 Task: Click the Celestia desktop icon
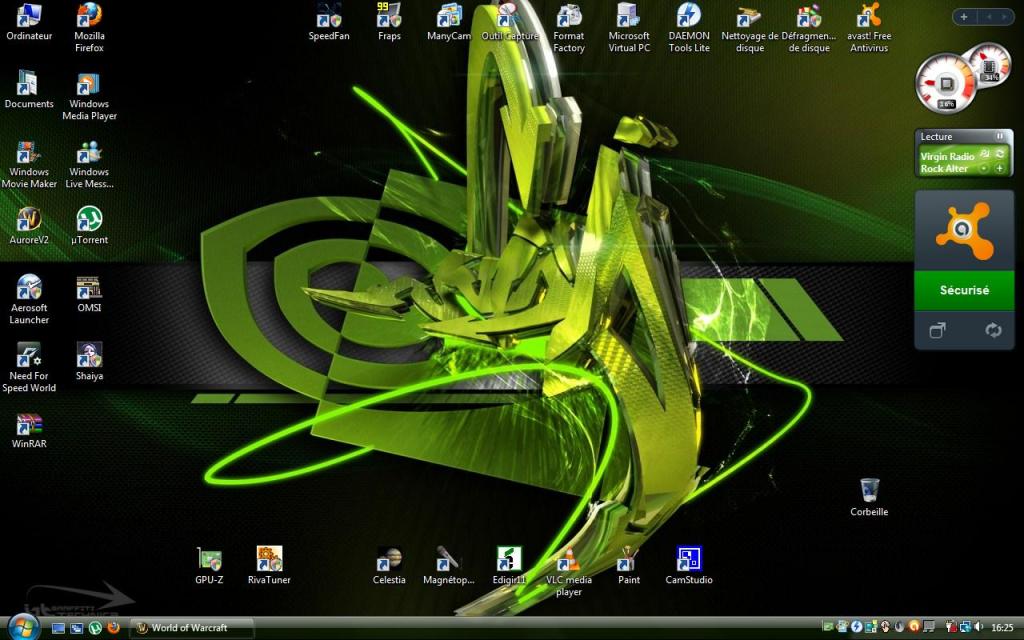coord(389,566)
